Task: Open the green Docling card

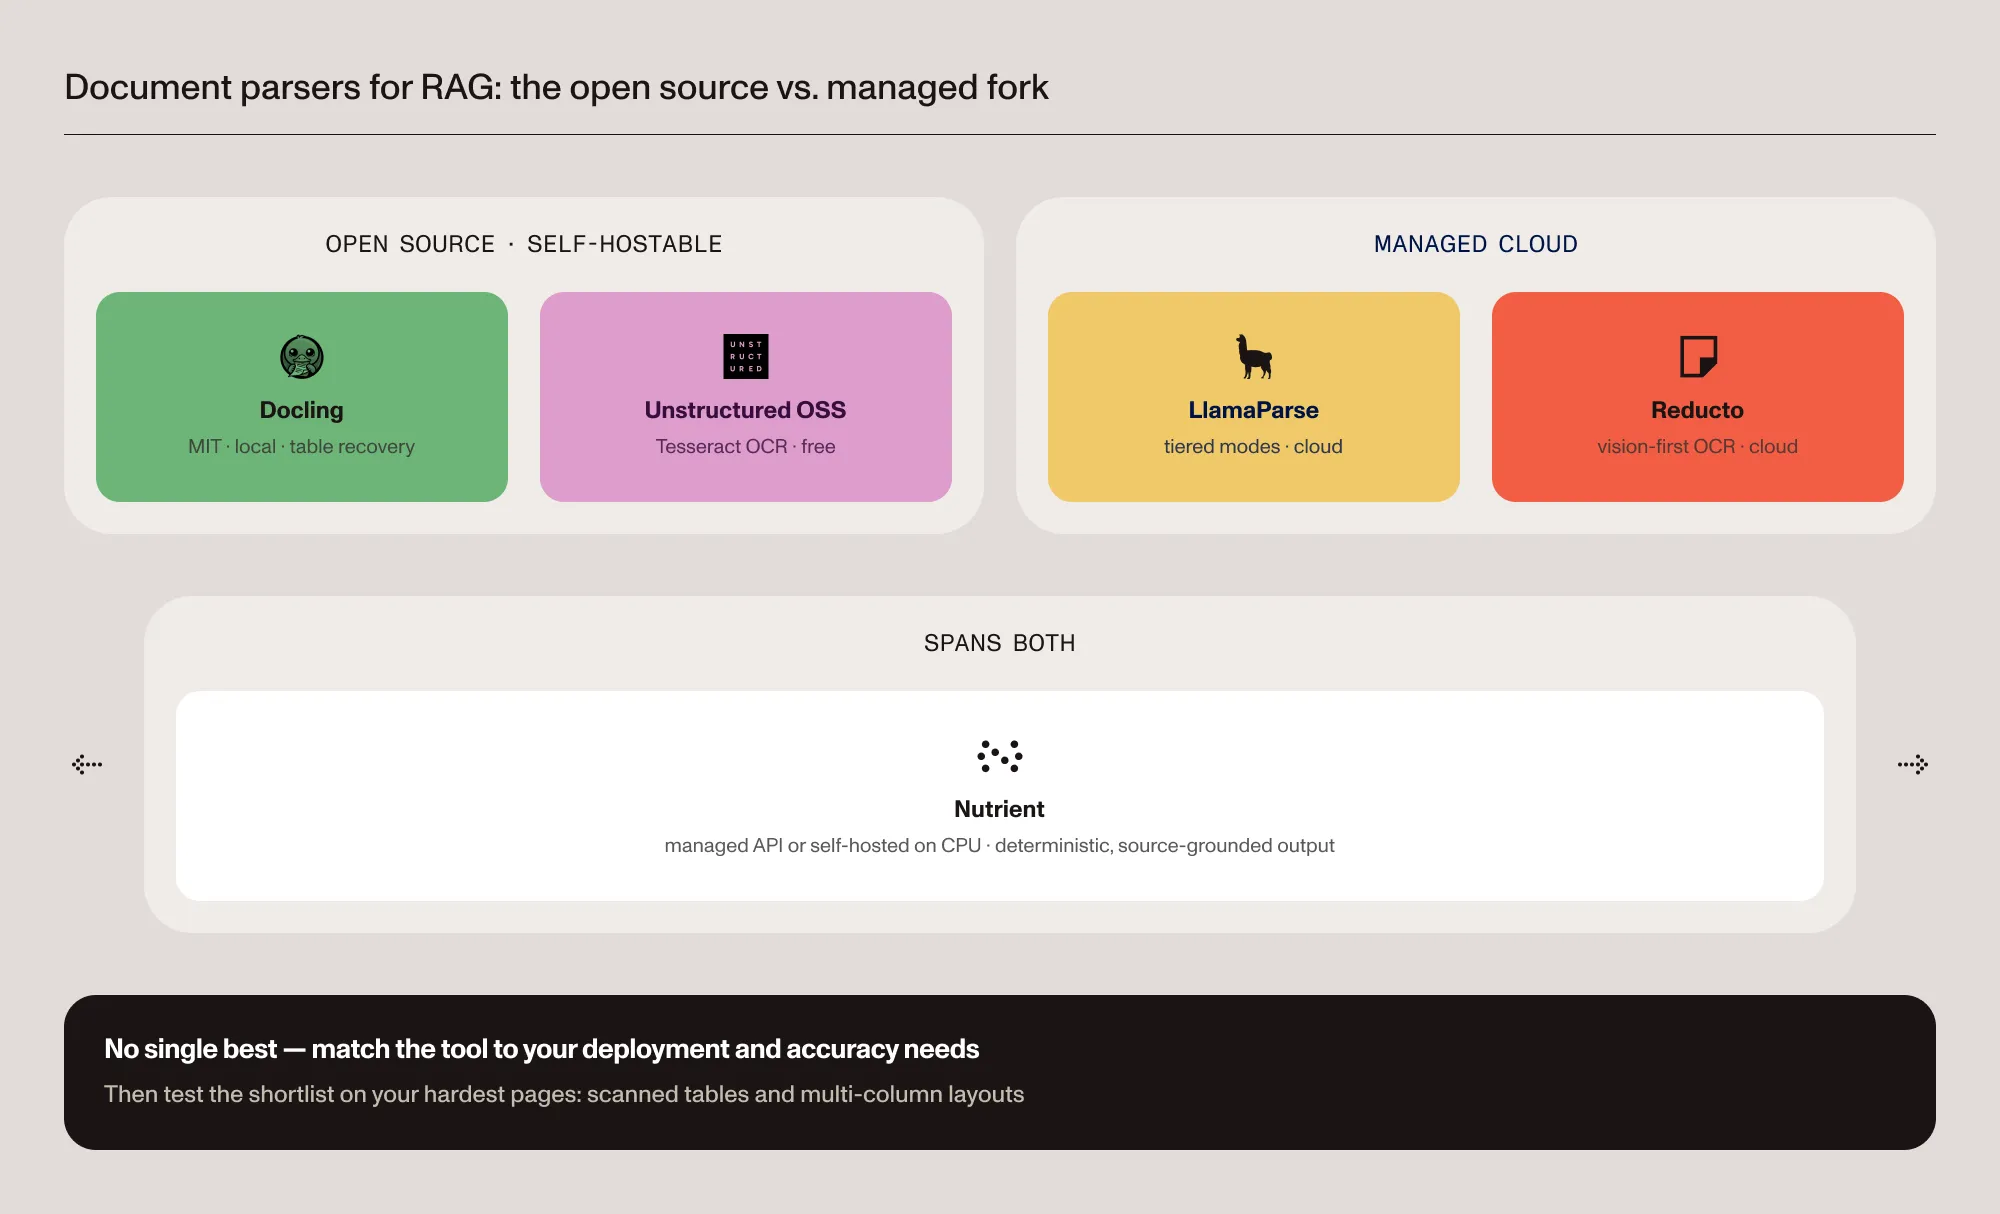Action: [302, 397]
